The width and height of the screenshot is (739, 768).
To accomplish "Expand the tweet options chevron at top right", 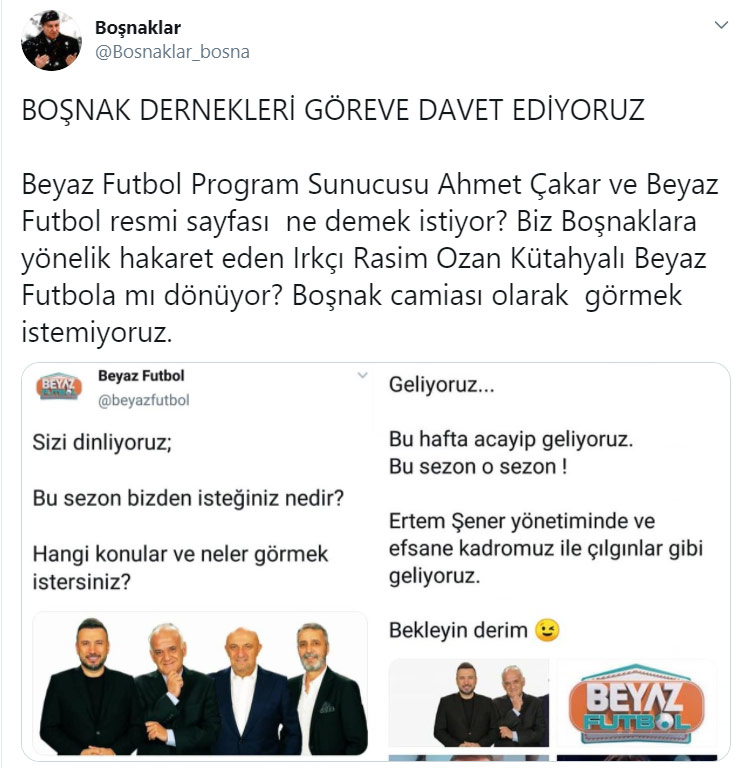I will coord(721,25).
